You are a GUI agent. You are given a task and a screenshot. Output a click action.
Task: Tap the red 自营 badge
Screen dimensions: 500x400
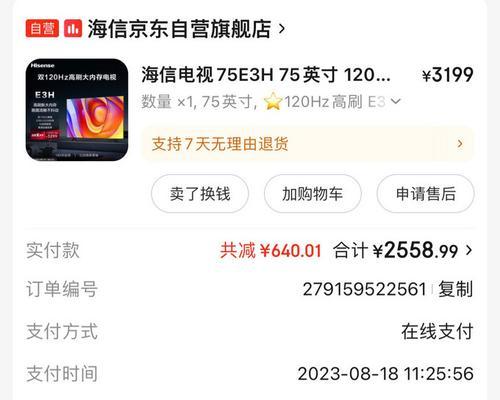pos(42,28)
